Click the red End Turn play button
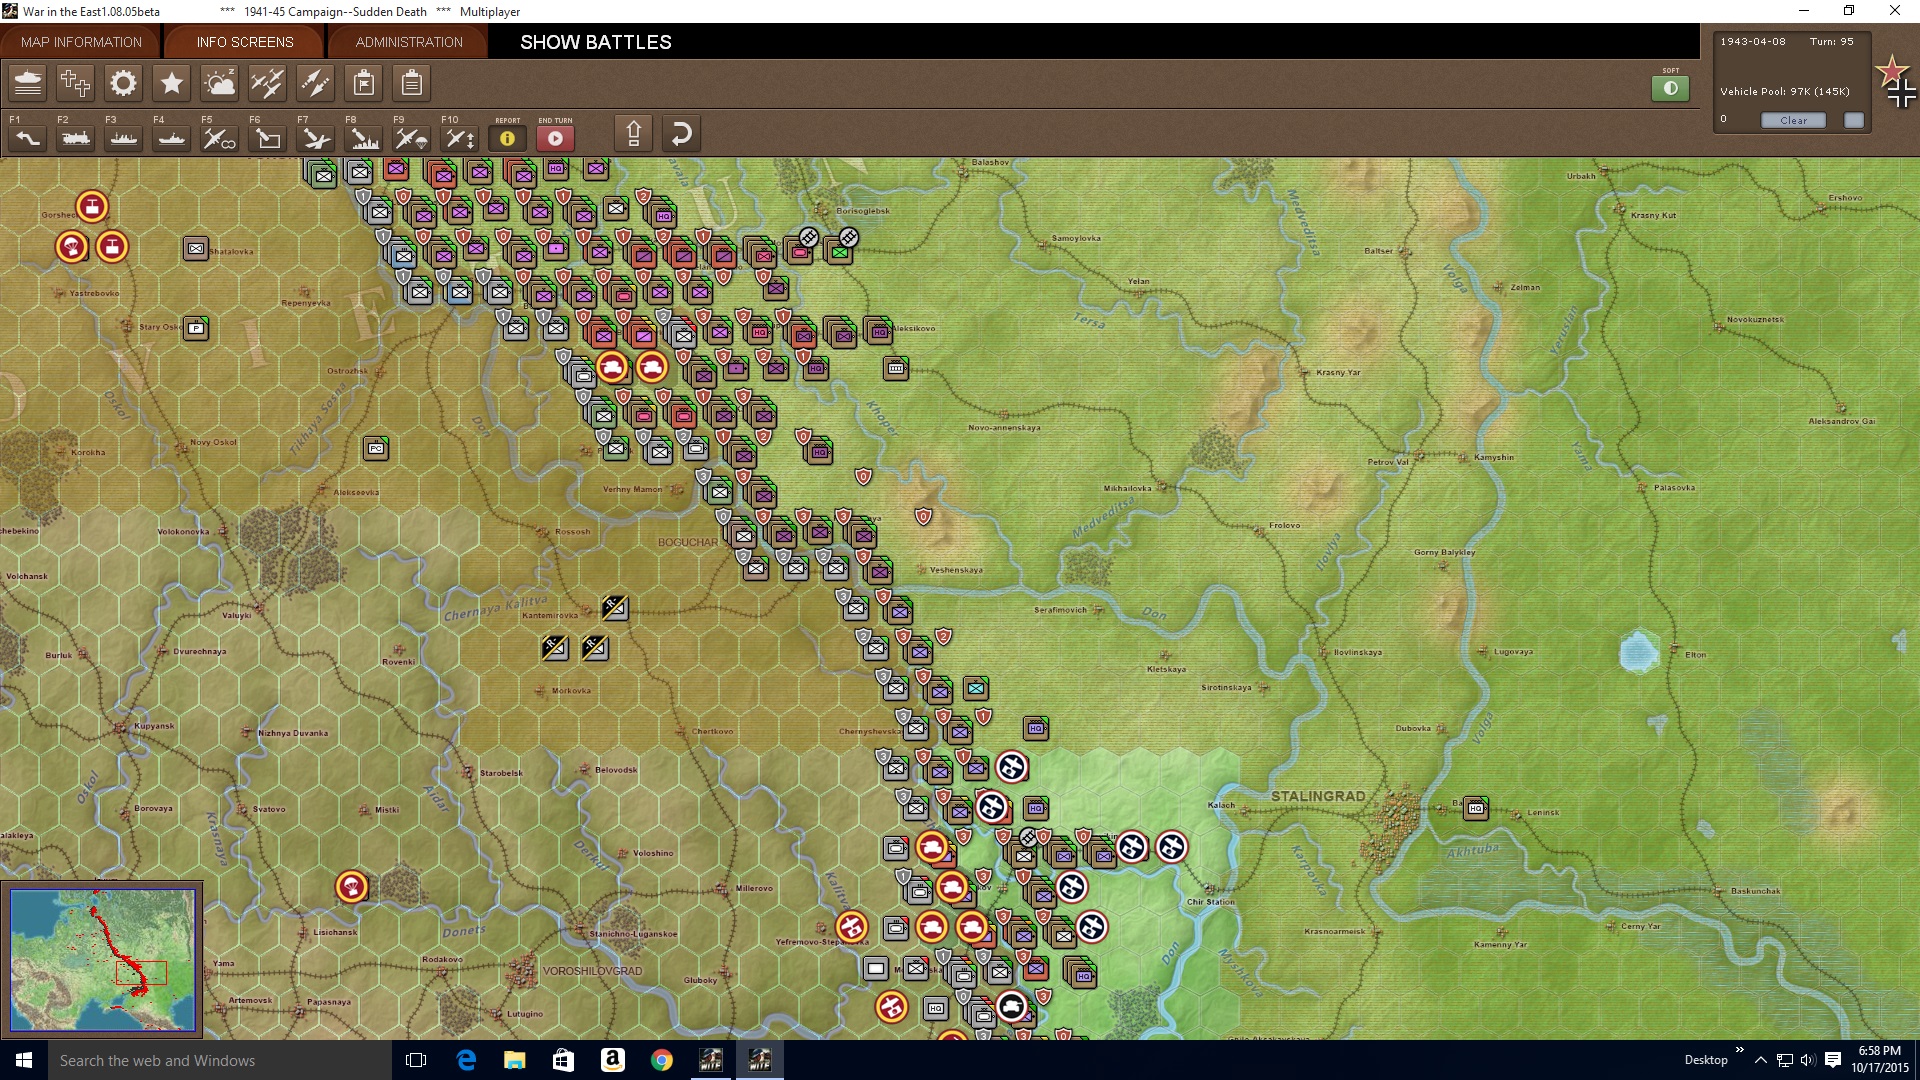The image size is (1920, 1080). point(556,138)
